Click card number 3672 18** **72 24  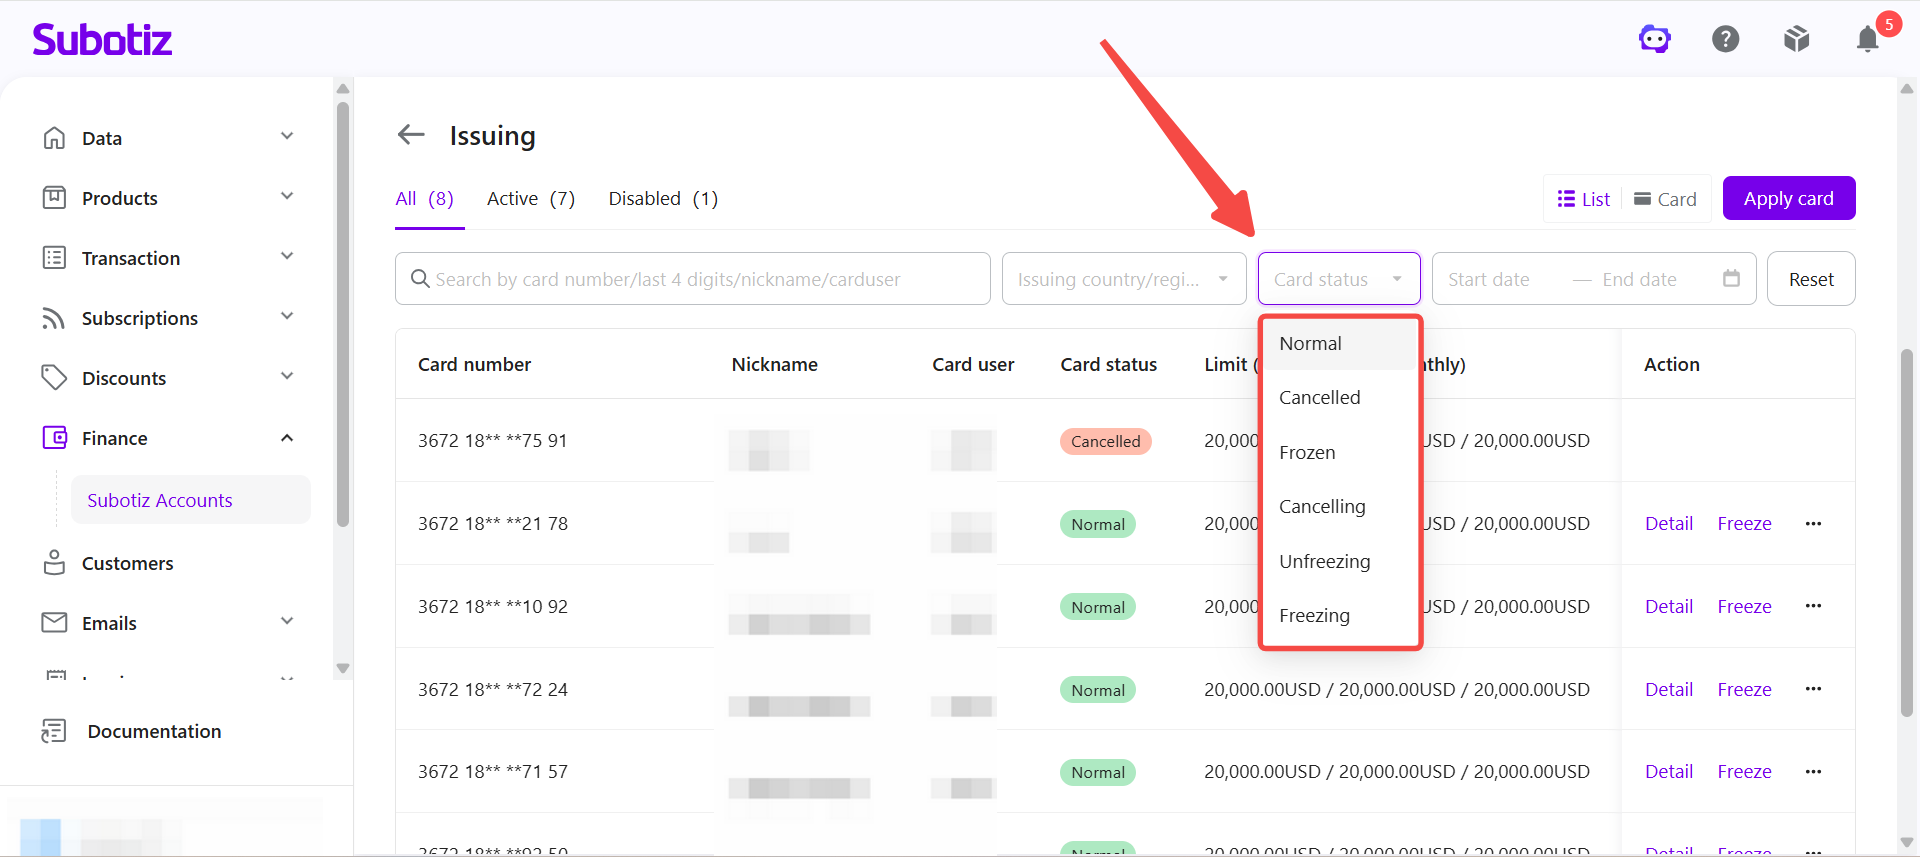pos(493,689)
